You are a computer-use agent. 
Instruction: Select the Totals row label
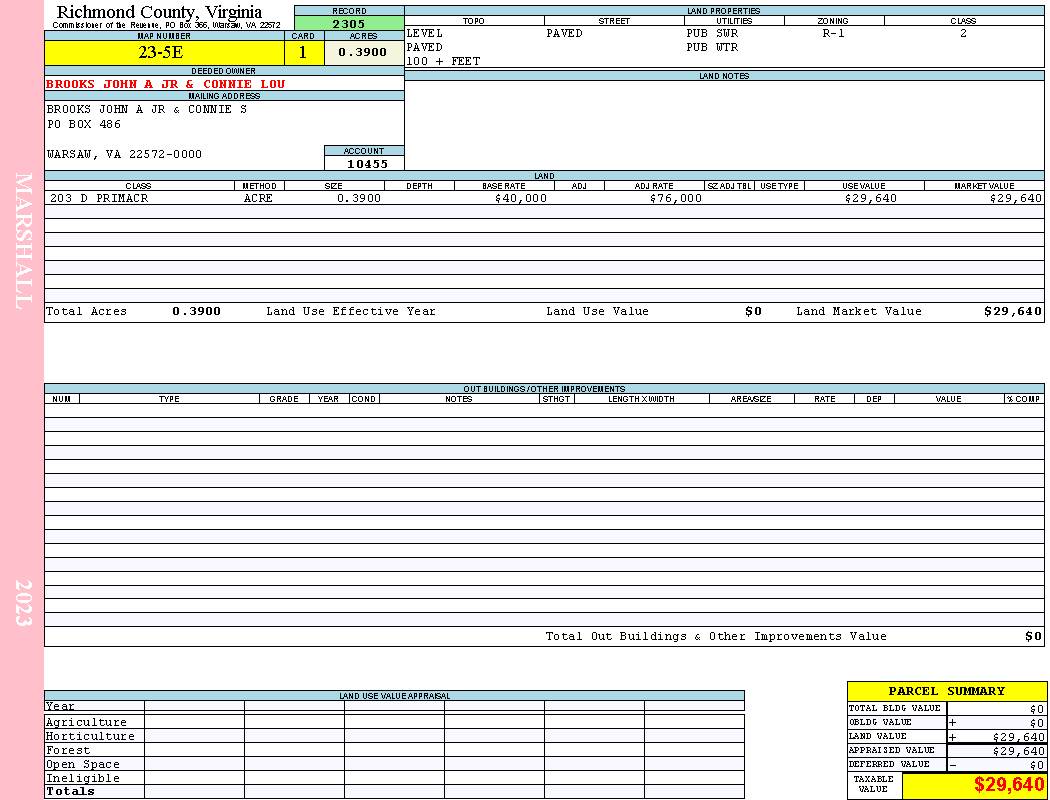(x=70, y=791)
